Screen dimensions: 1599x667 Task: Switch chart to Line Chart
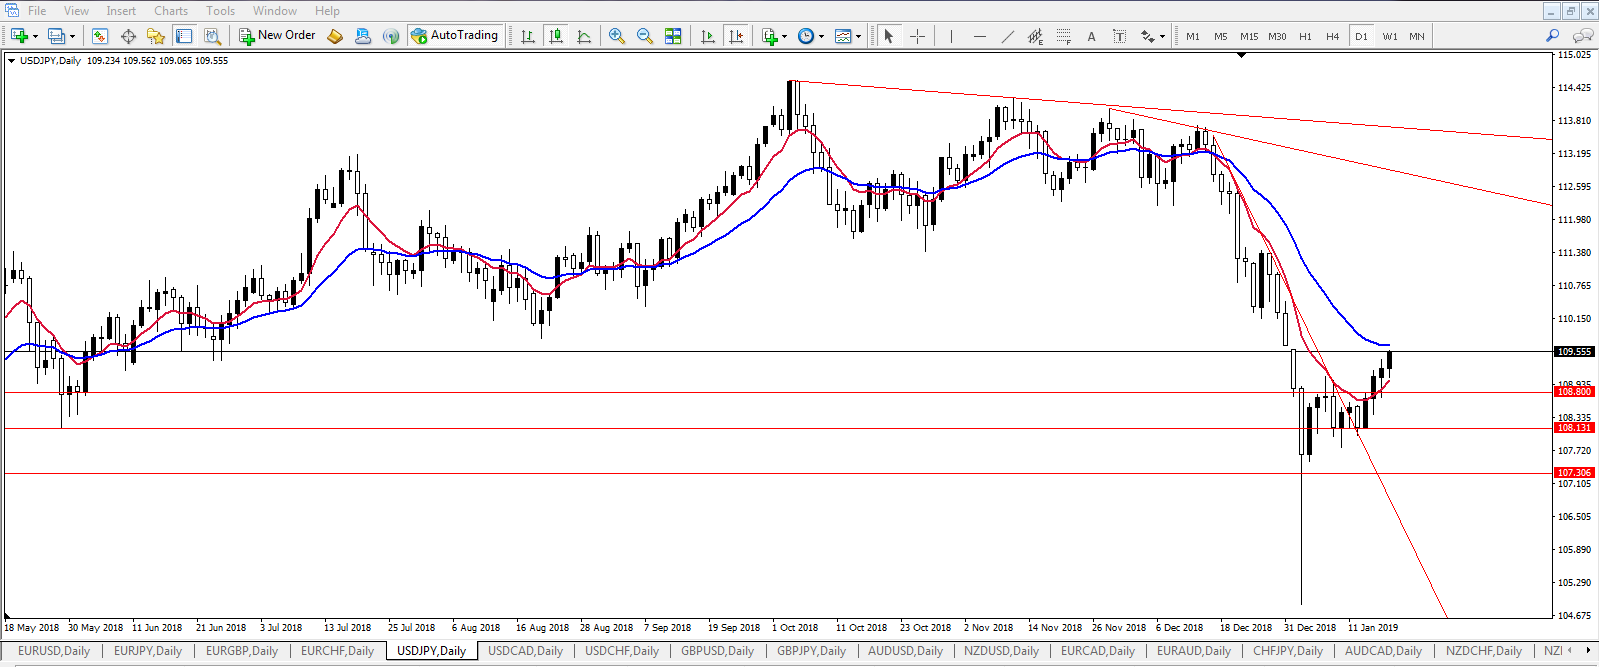(x=584, y=36)
